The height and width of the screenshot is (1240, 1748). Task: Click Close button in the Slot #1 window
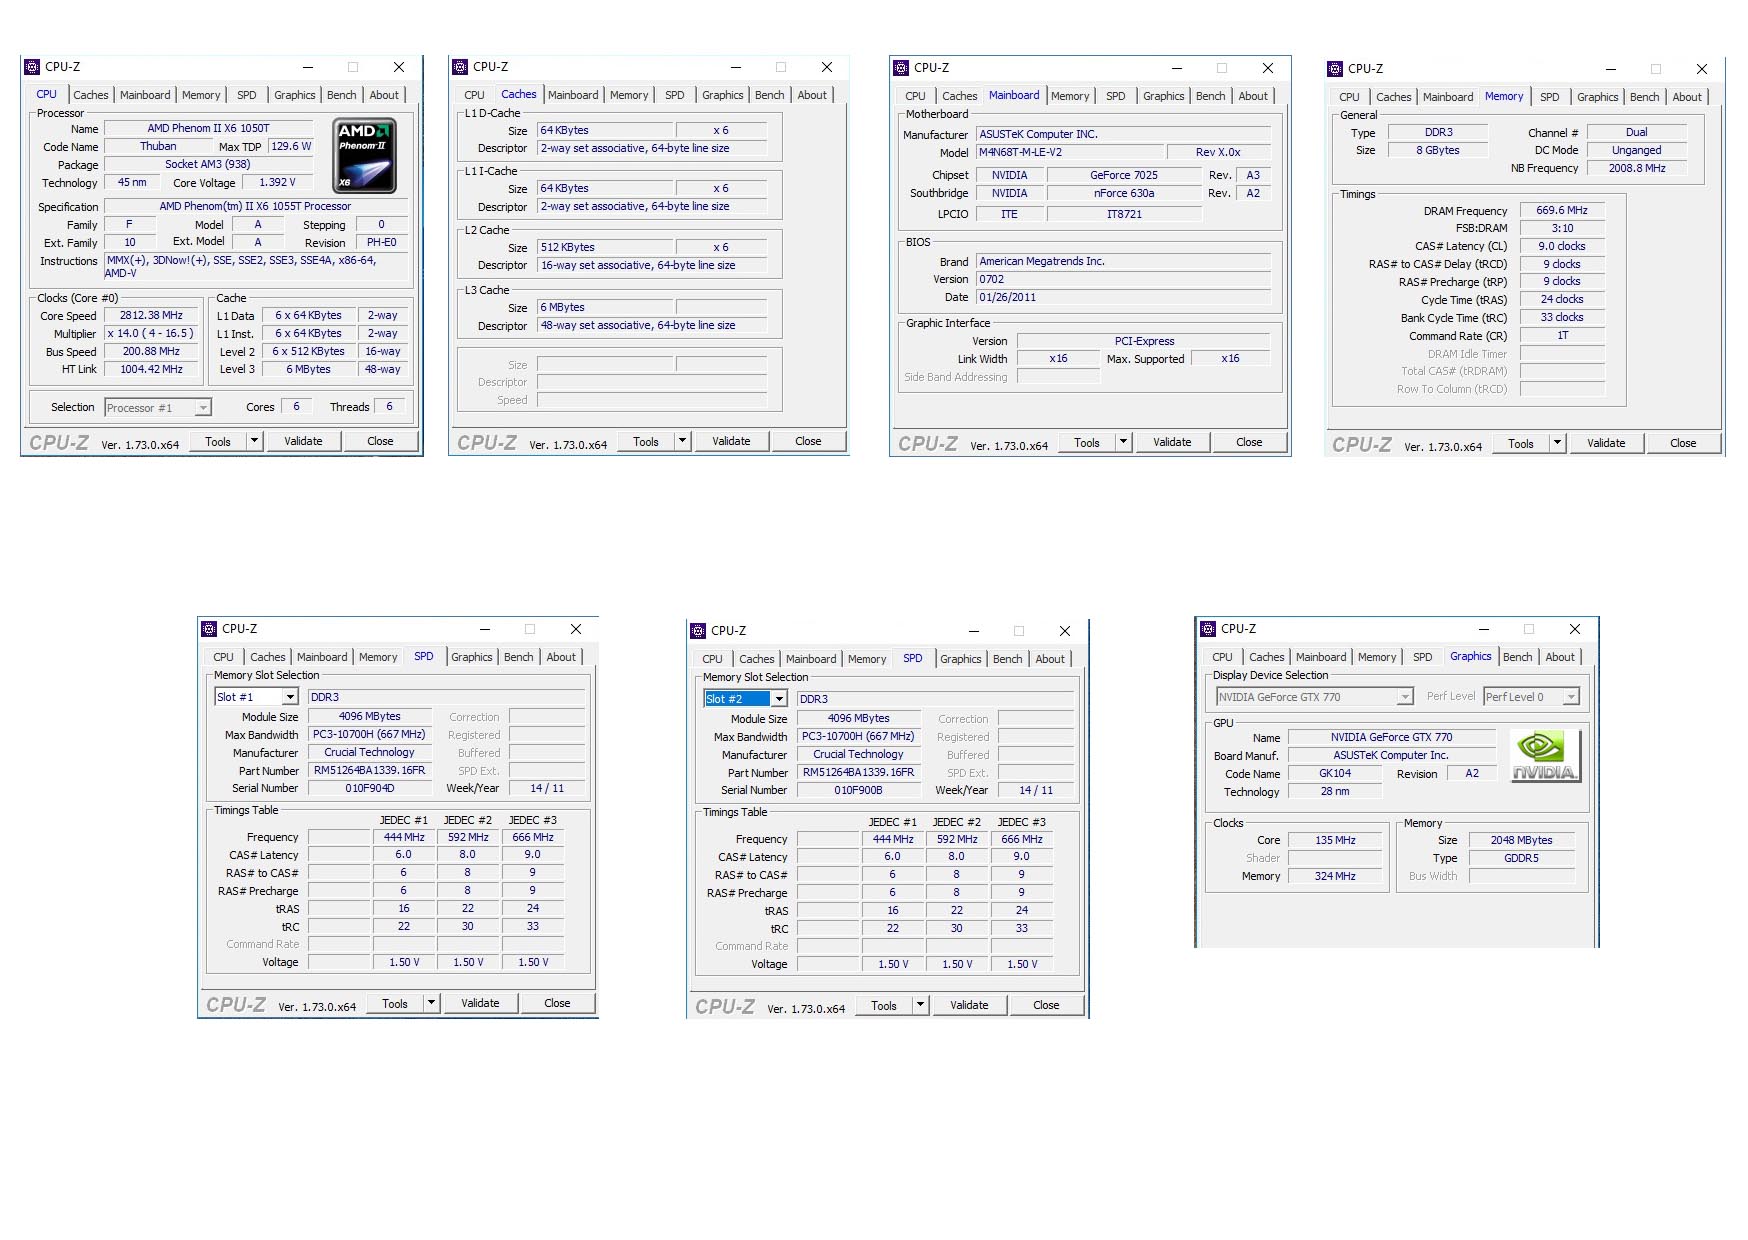557,1003
